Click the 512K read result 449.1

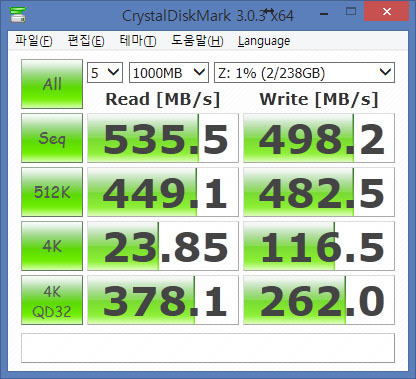click(x=163, y=192)
